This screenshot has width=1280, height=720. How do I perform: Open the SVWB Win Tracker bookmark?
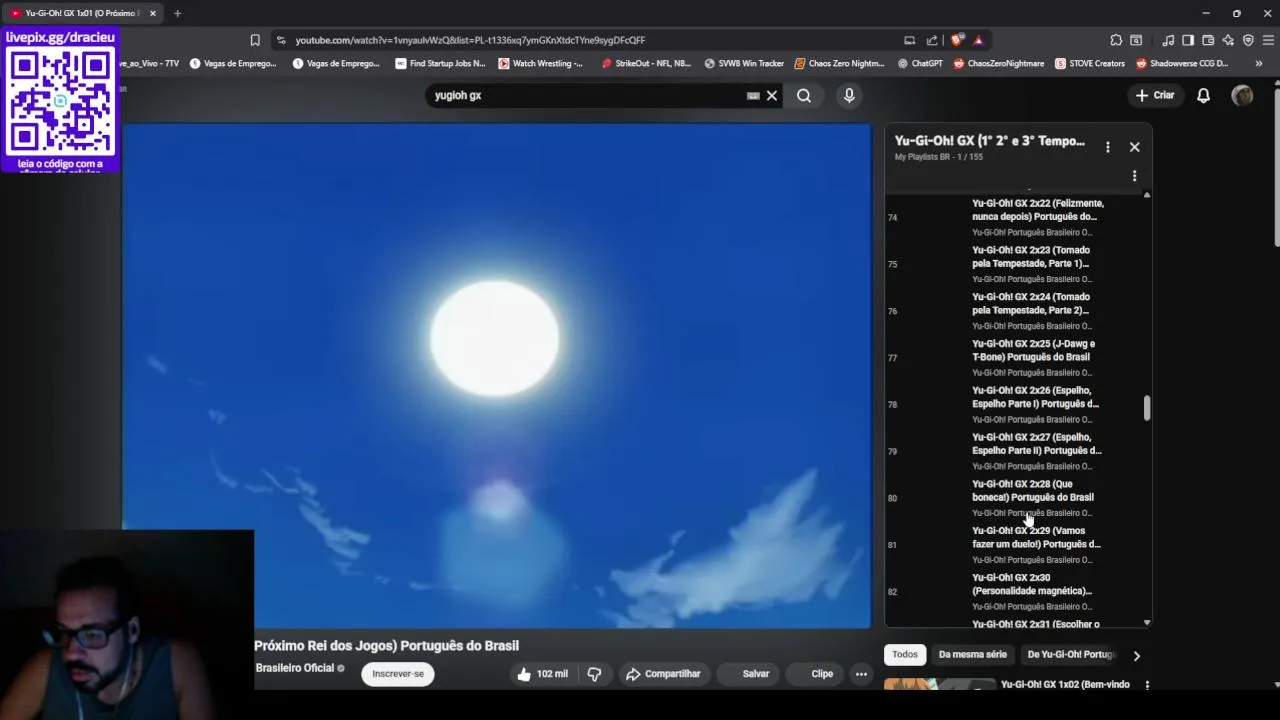[x=743, y=63]
